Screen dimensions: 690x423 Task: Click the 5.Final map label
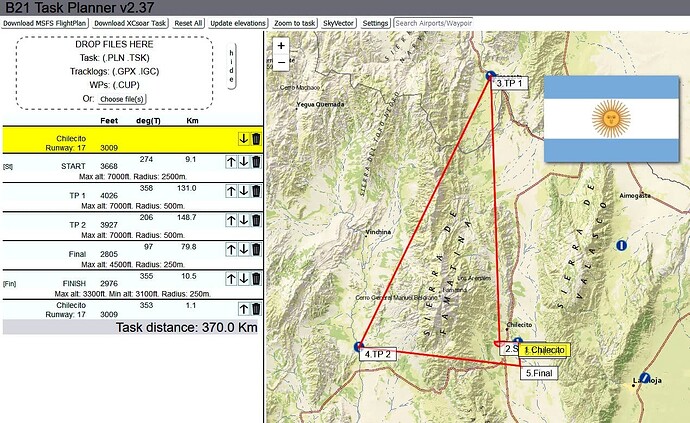coord(539,373)
